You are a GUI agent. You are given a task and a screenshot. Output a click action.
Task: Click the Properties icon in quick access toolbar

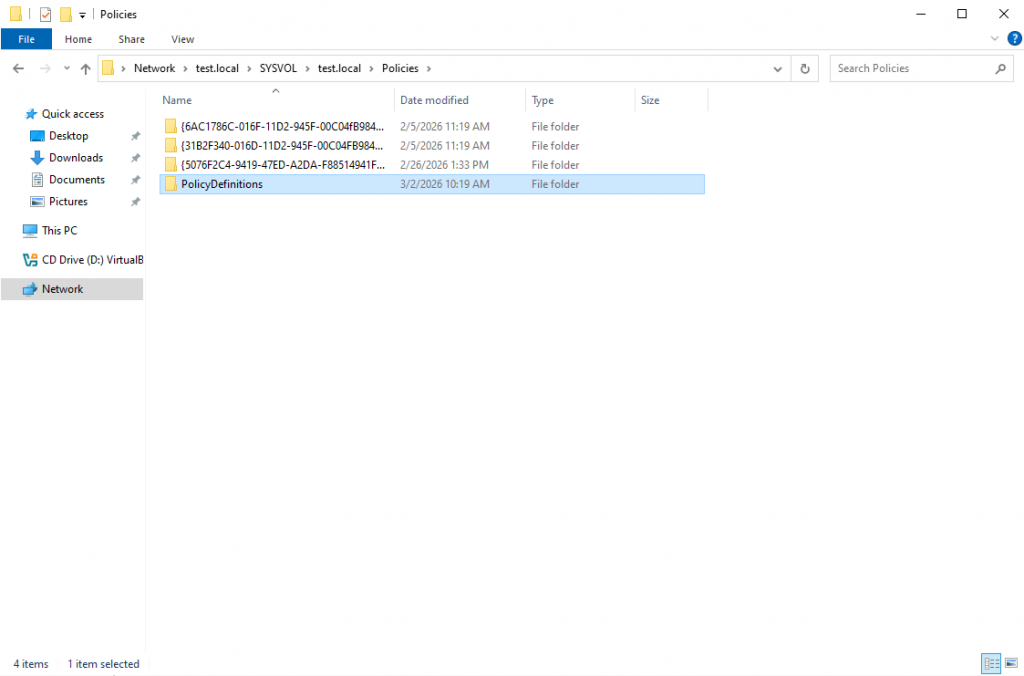click(x=45, y=14)
